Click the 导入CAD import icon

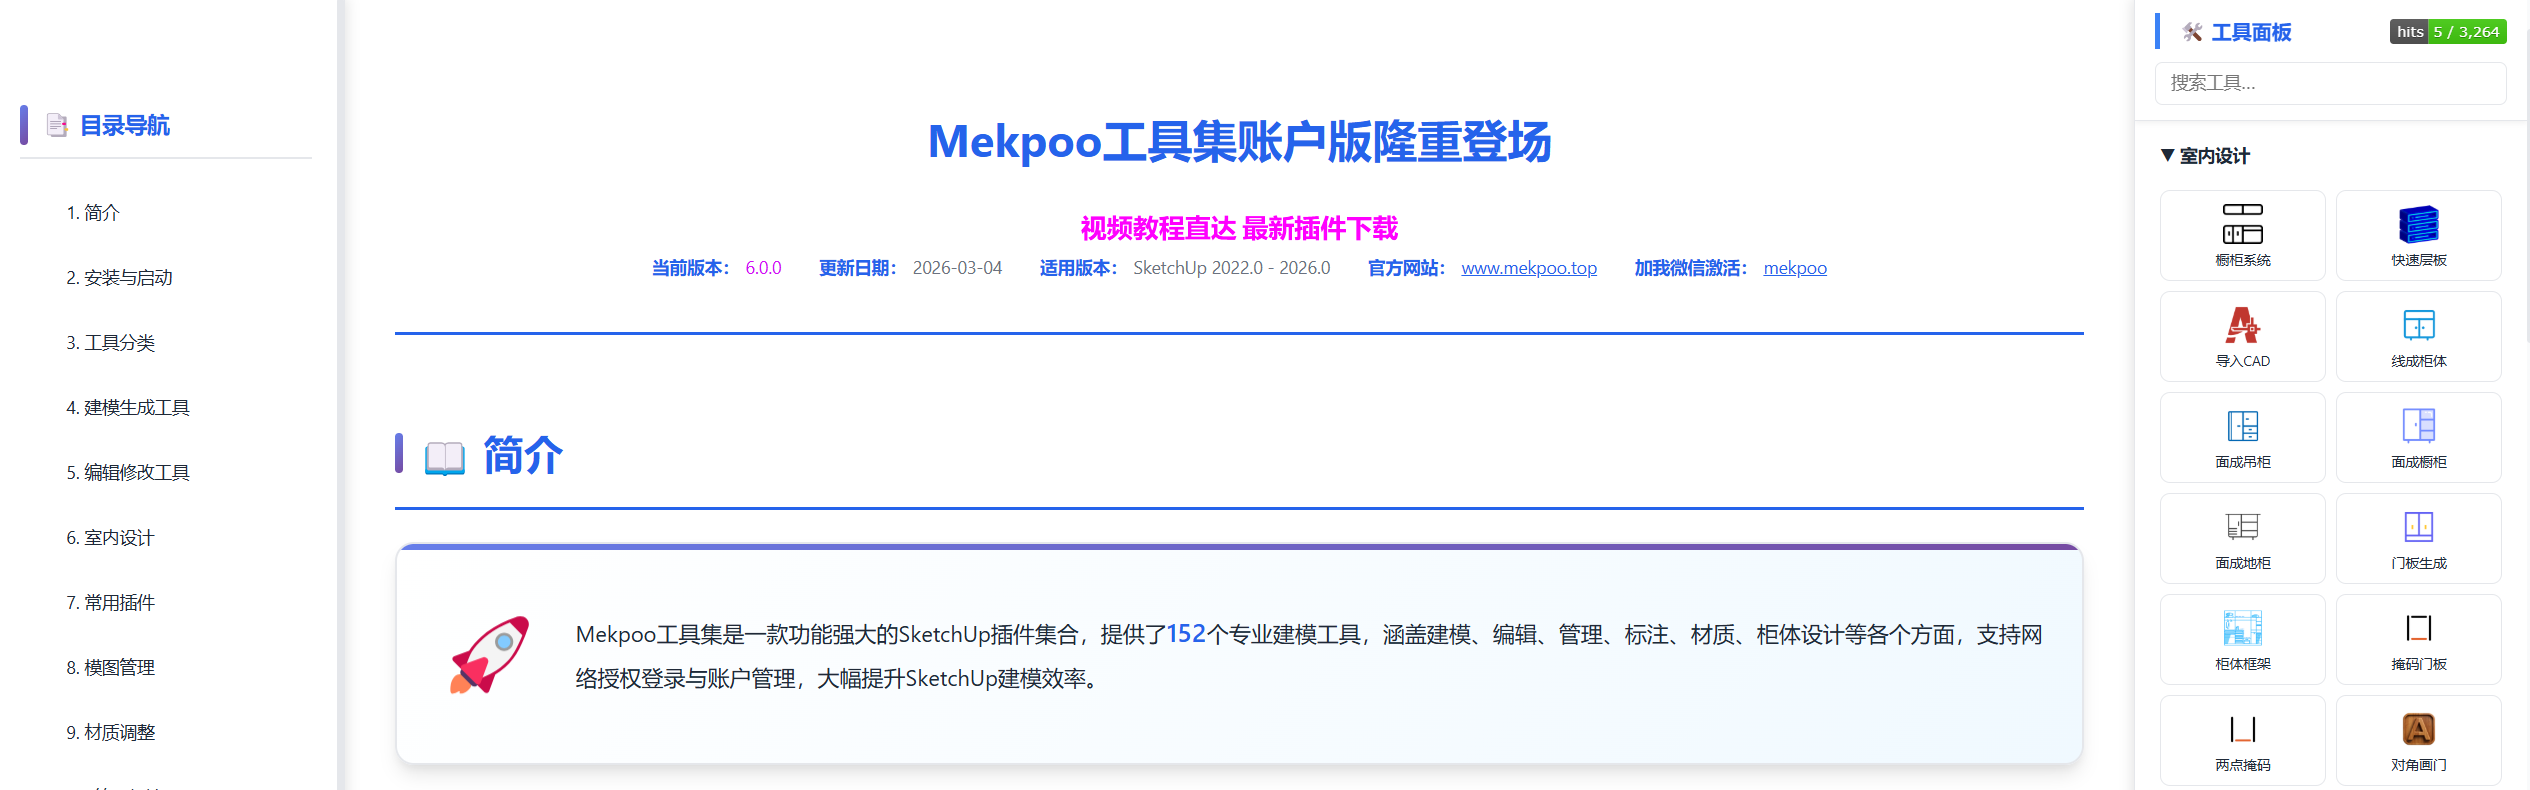(2242, 335)
